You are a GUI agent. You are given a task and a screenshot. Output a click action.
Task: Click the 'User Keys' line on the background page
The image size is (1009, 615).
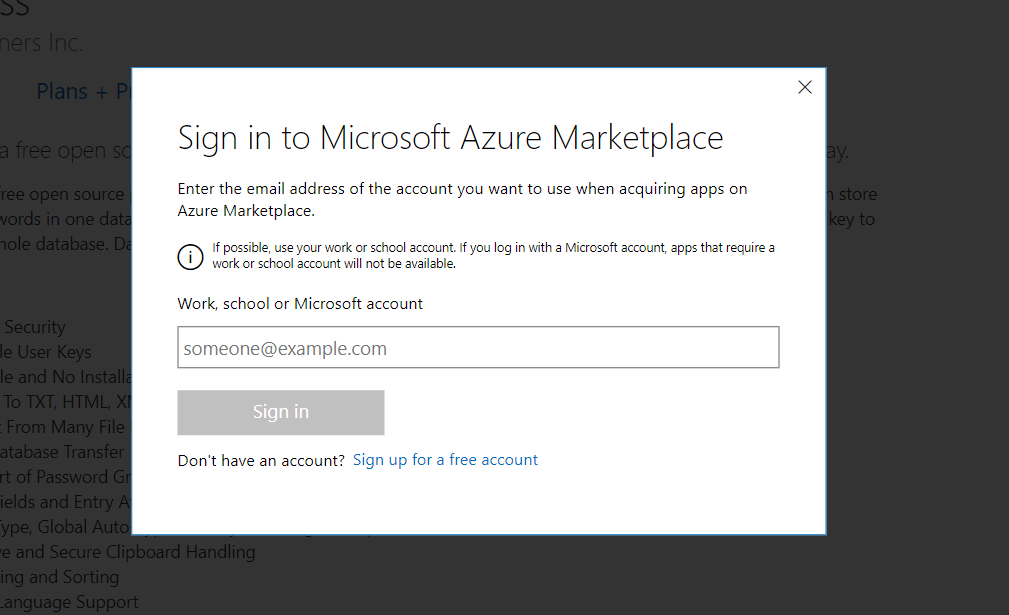click(x=46, y=353)
